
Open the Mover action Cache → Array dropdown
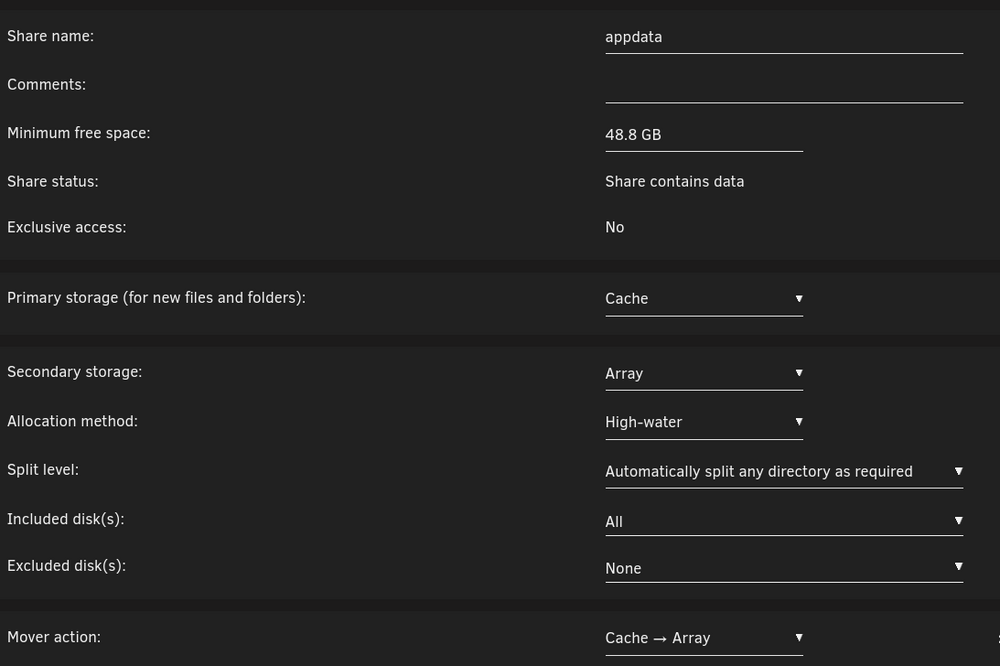[x=704, y=639]
